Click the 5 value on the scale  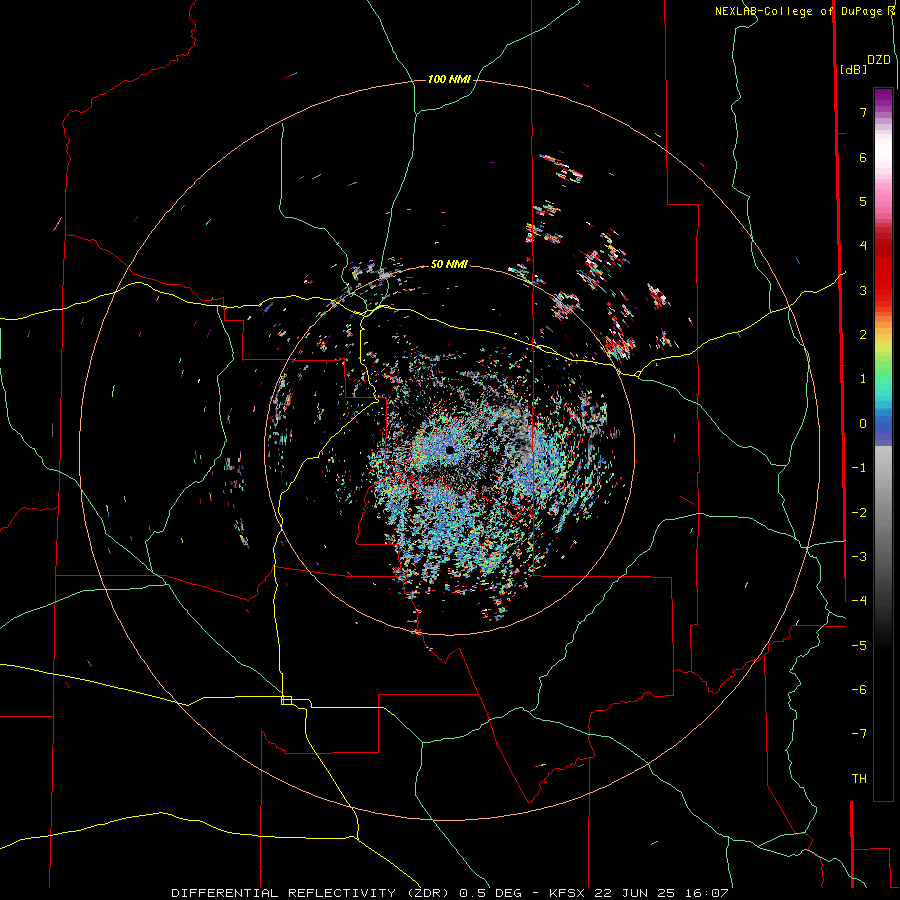863,201
